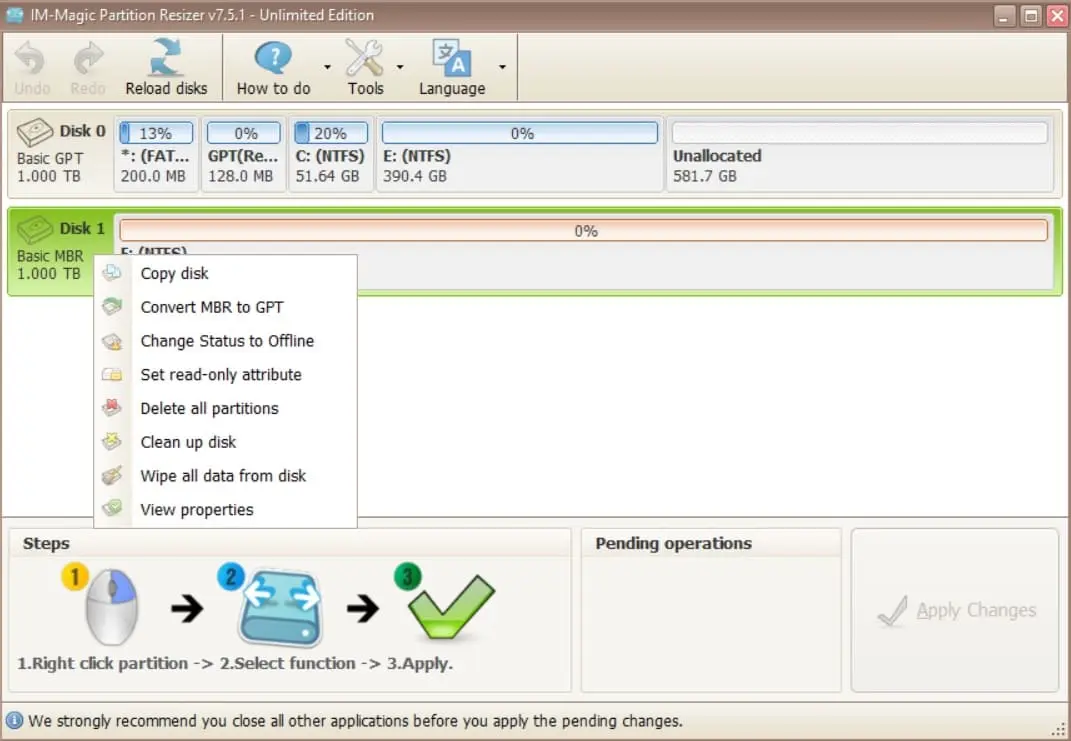Click the Steps panel header
Screen dimensions: 1071x741
pyautogui.click(x=46, y=544)
